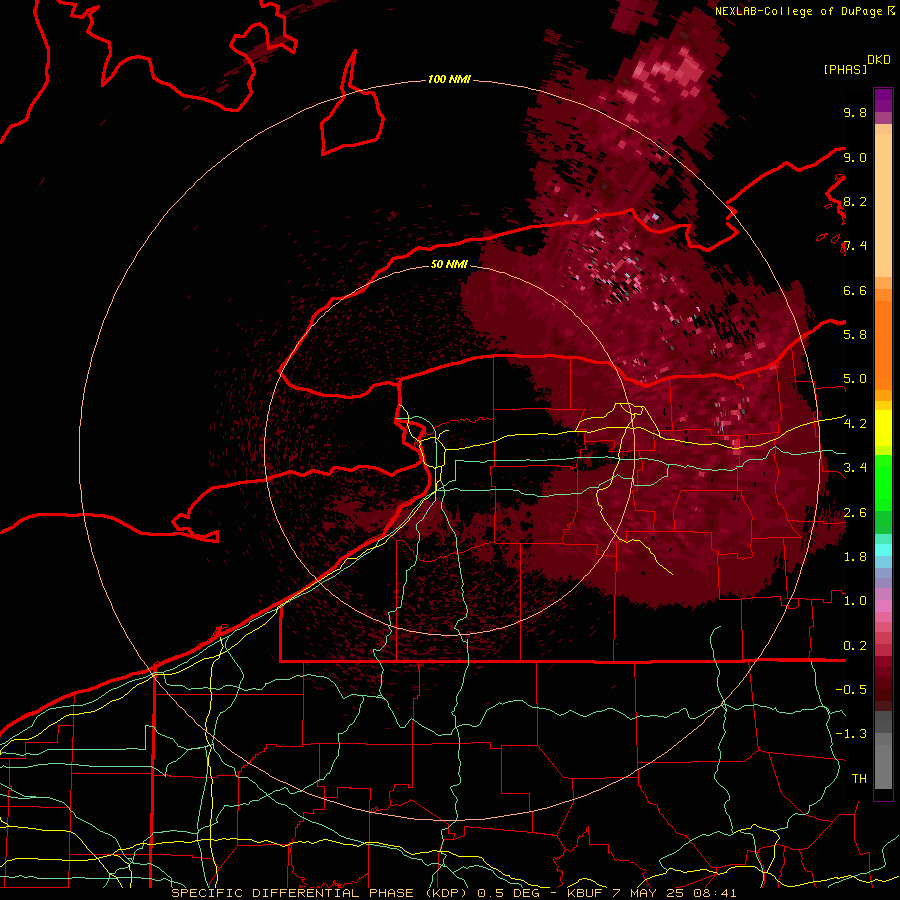Select the 5.0 scale value
The image size is (900, 900).
click(x=855, y=379)
